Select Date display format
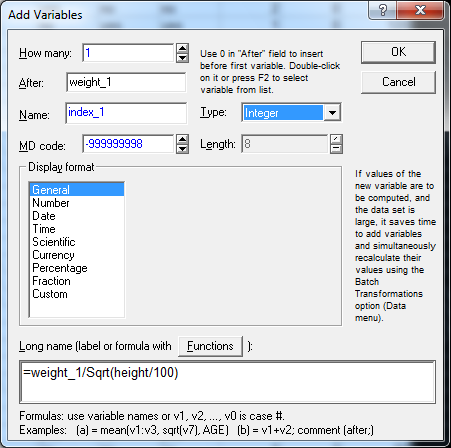The width and height of the screenshot is (451, 448). pos(77,216)
